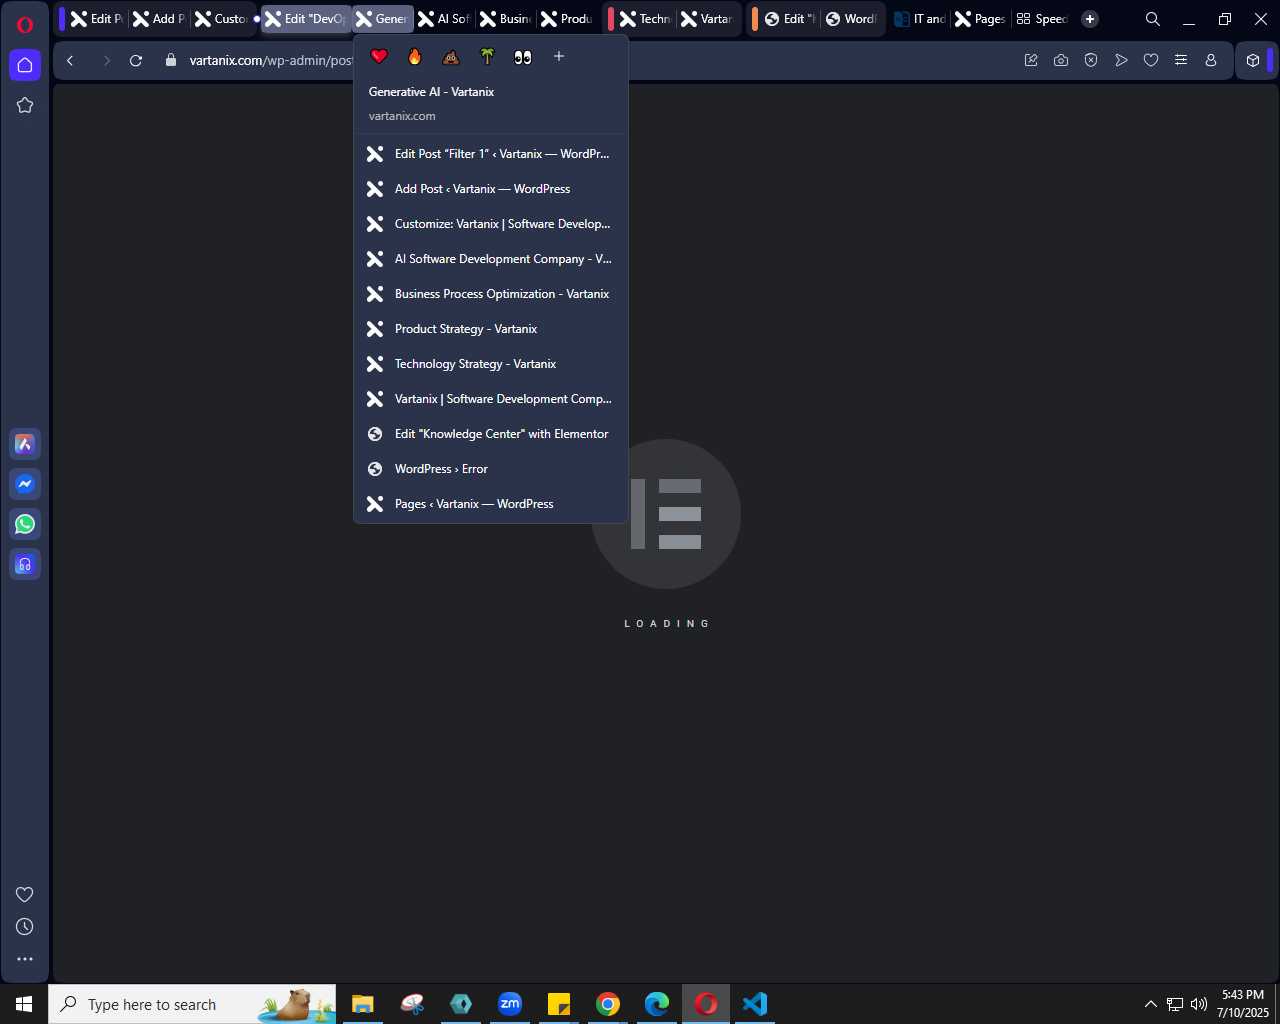The image size is (1280, 1024).
Task: Switch to the 'Edit "DevOp' tab
Action: (306, 19)
